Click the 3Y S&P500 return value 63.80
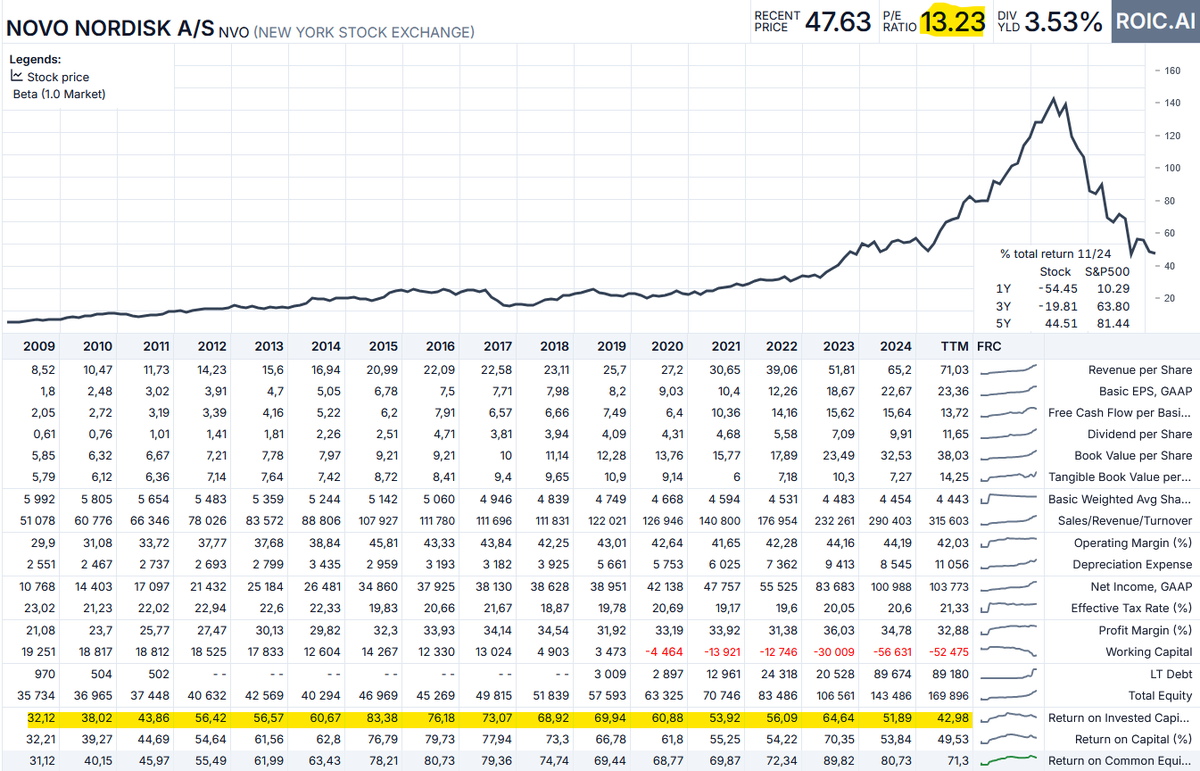1200x771 pixels. [x=1113, y=306]
